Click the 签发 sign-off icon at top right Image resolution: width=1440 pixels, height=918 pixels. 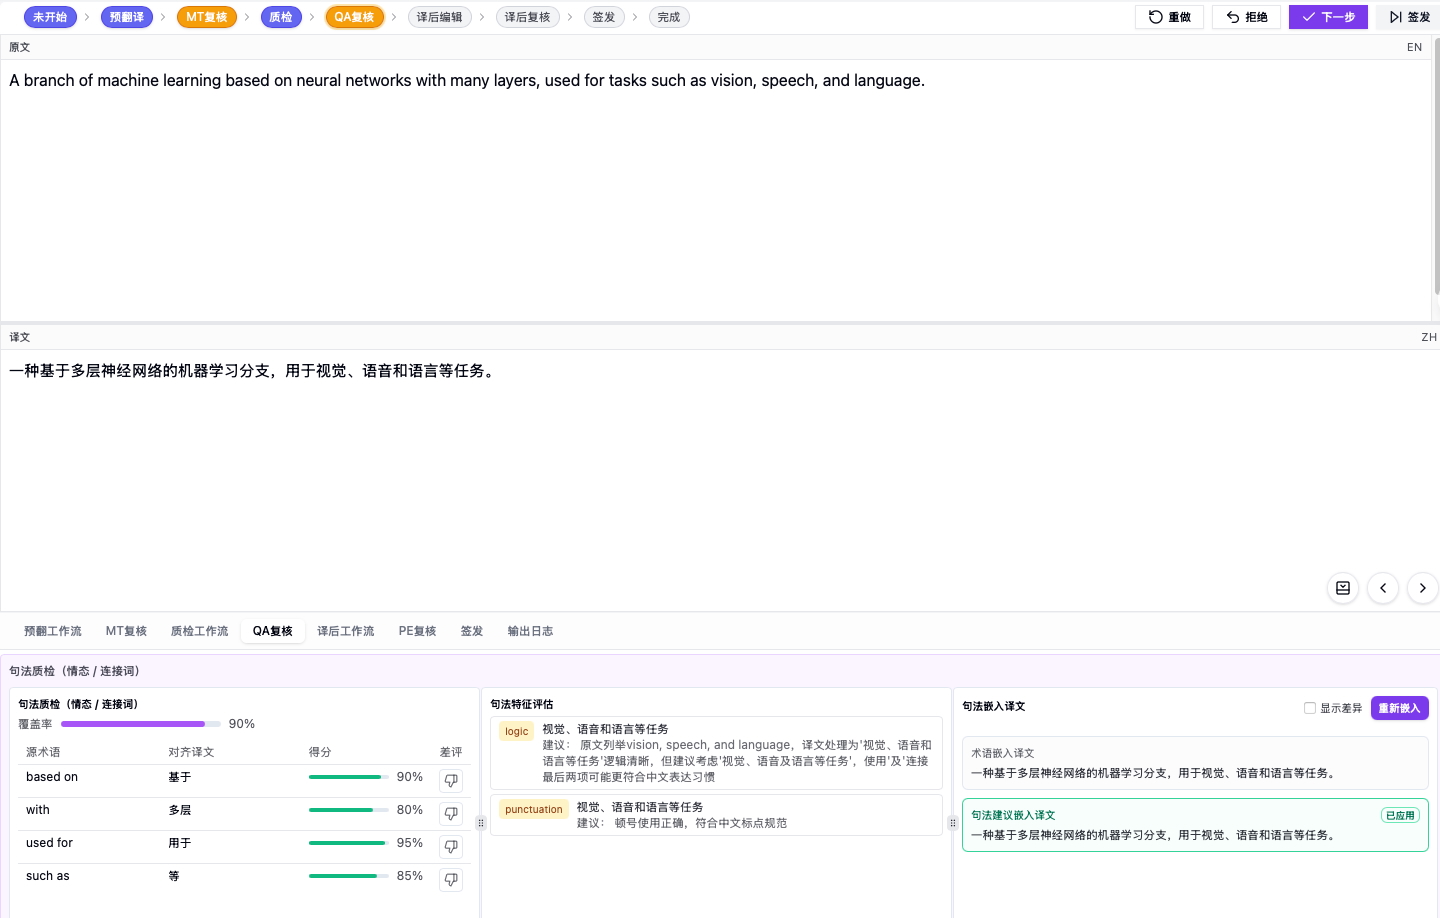(x=1412, y=16)
